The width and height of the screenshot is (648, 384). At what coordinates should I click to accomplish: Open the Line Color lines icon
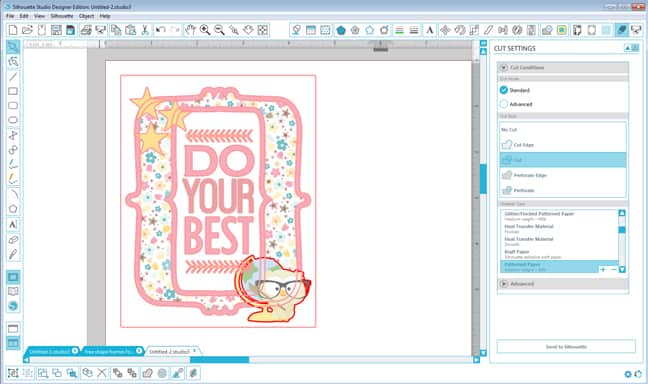399,30
